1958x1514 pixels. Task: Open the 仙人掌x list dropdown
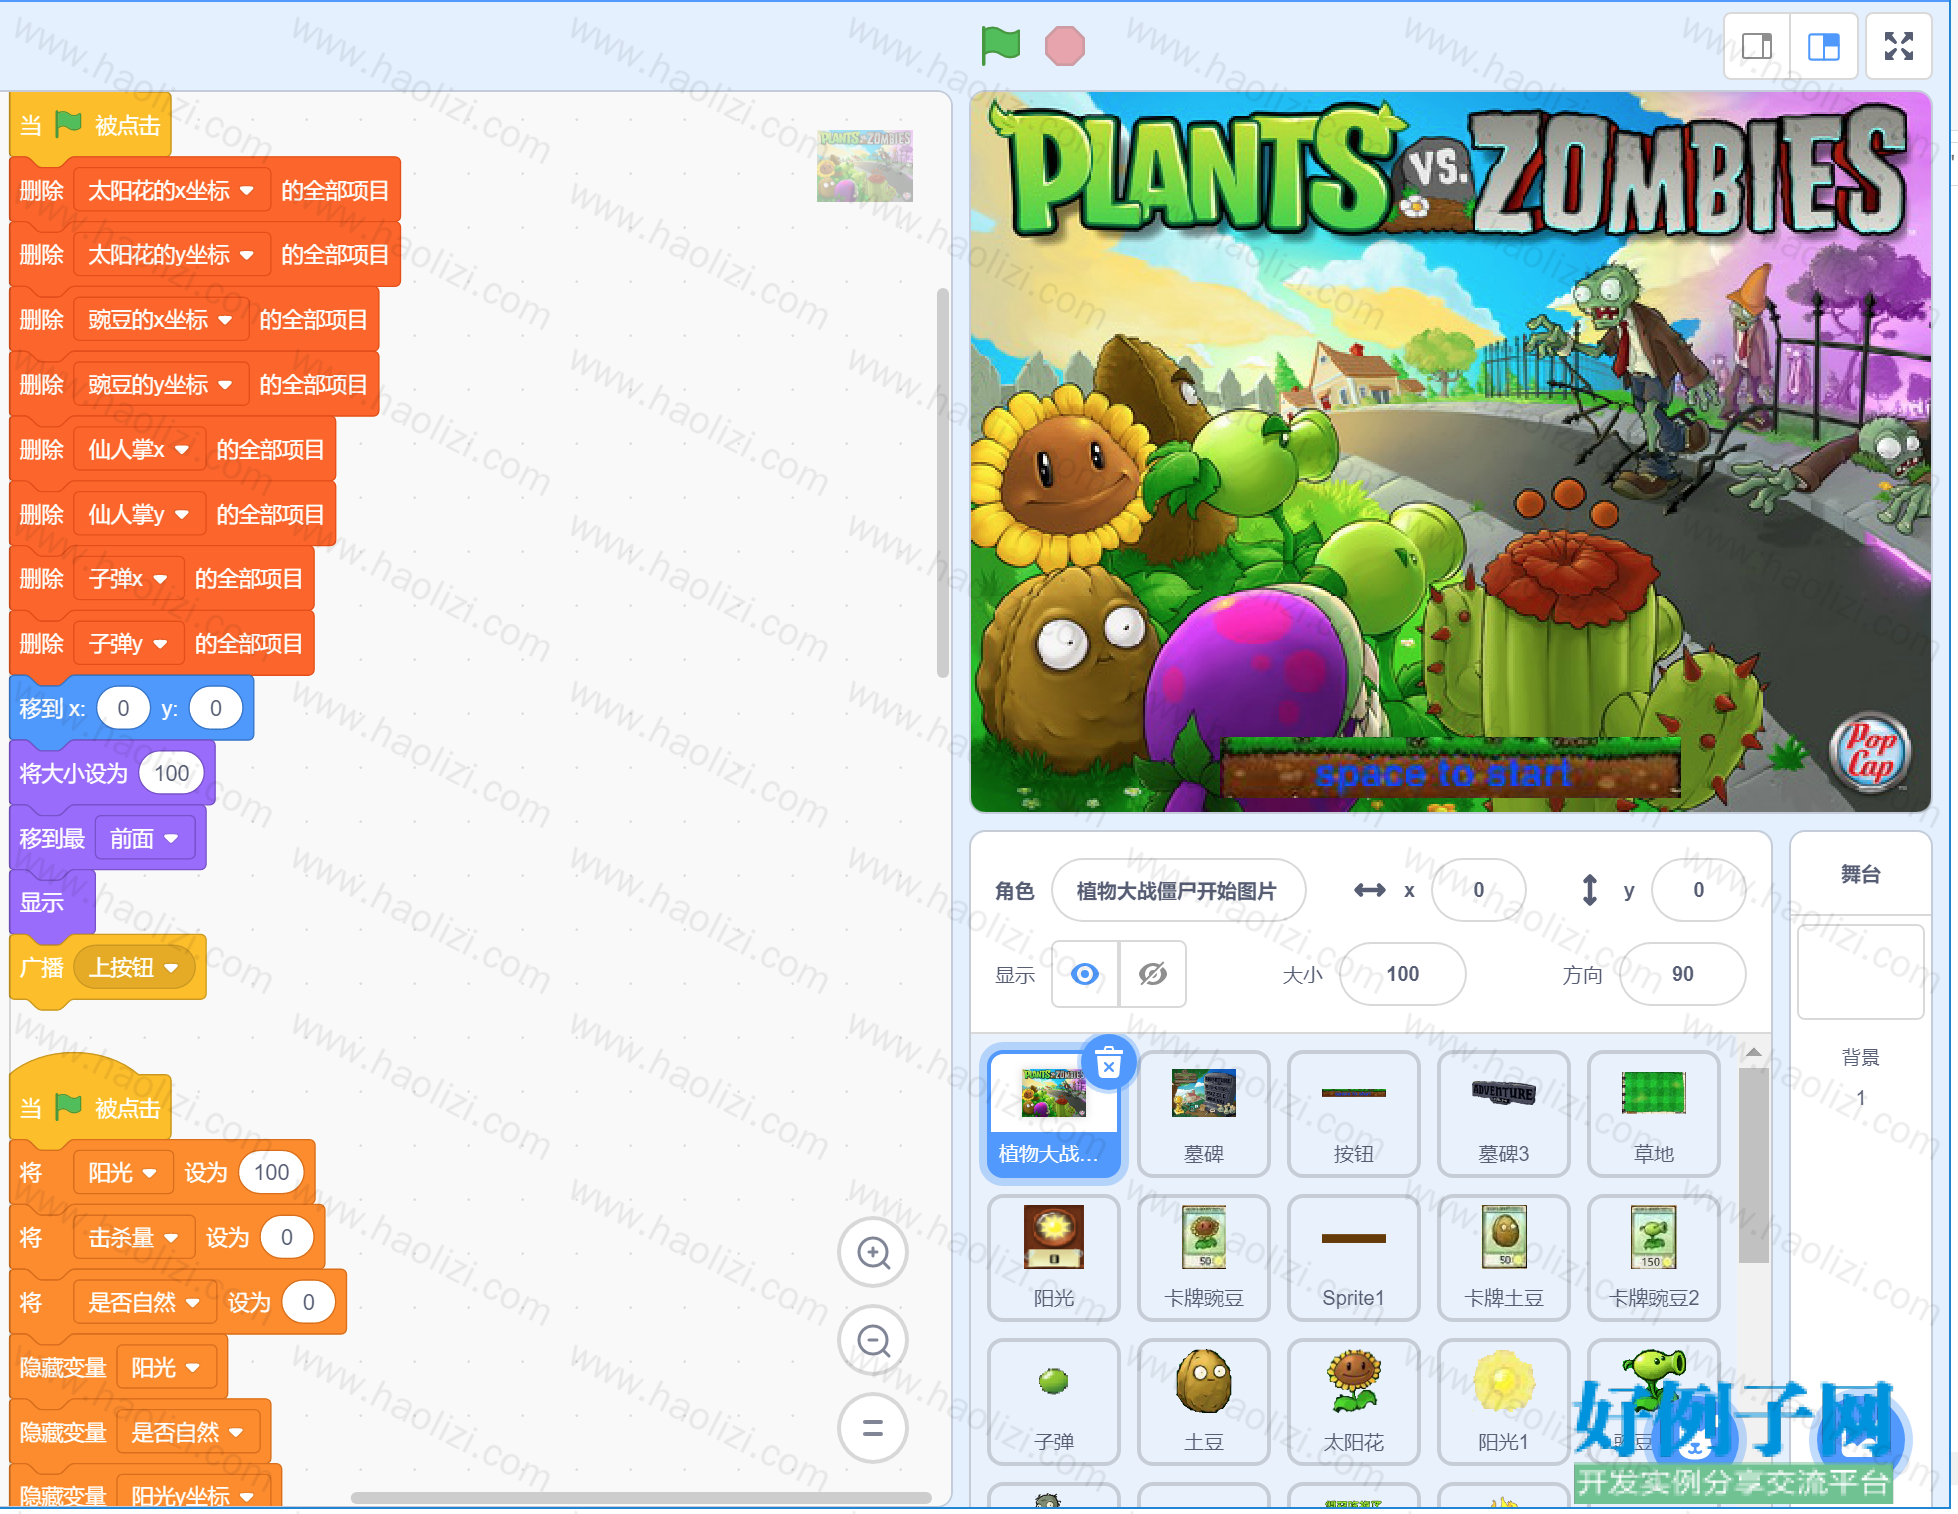[139, 450]
